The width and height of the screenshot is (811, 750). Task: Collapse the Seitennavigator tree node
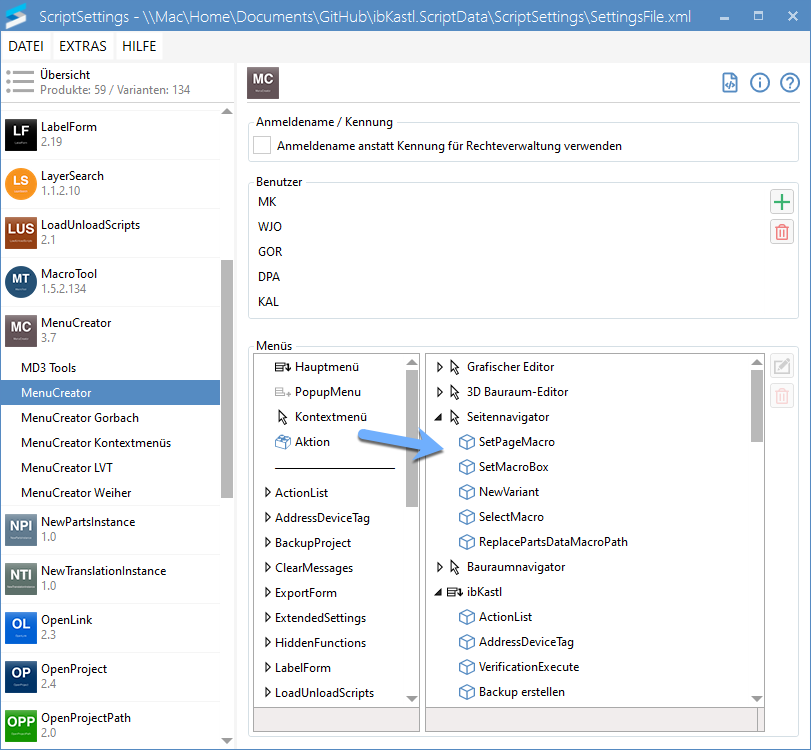[440, 417]
